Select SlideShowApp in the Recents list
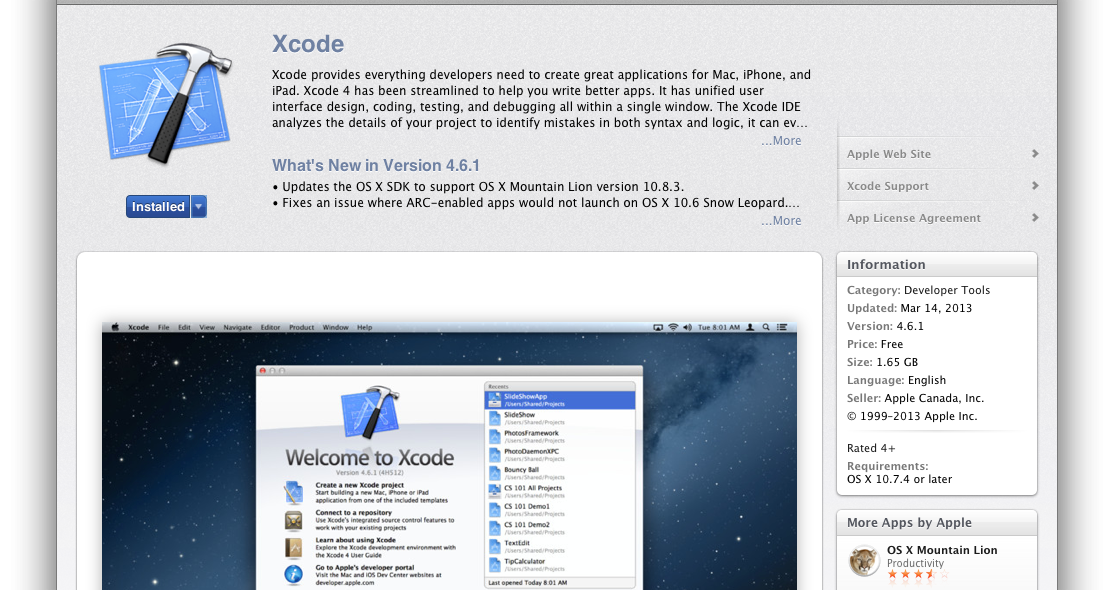The image size is (1114, 590). 560,399
